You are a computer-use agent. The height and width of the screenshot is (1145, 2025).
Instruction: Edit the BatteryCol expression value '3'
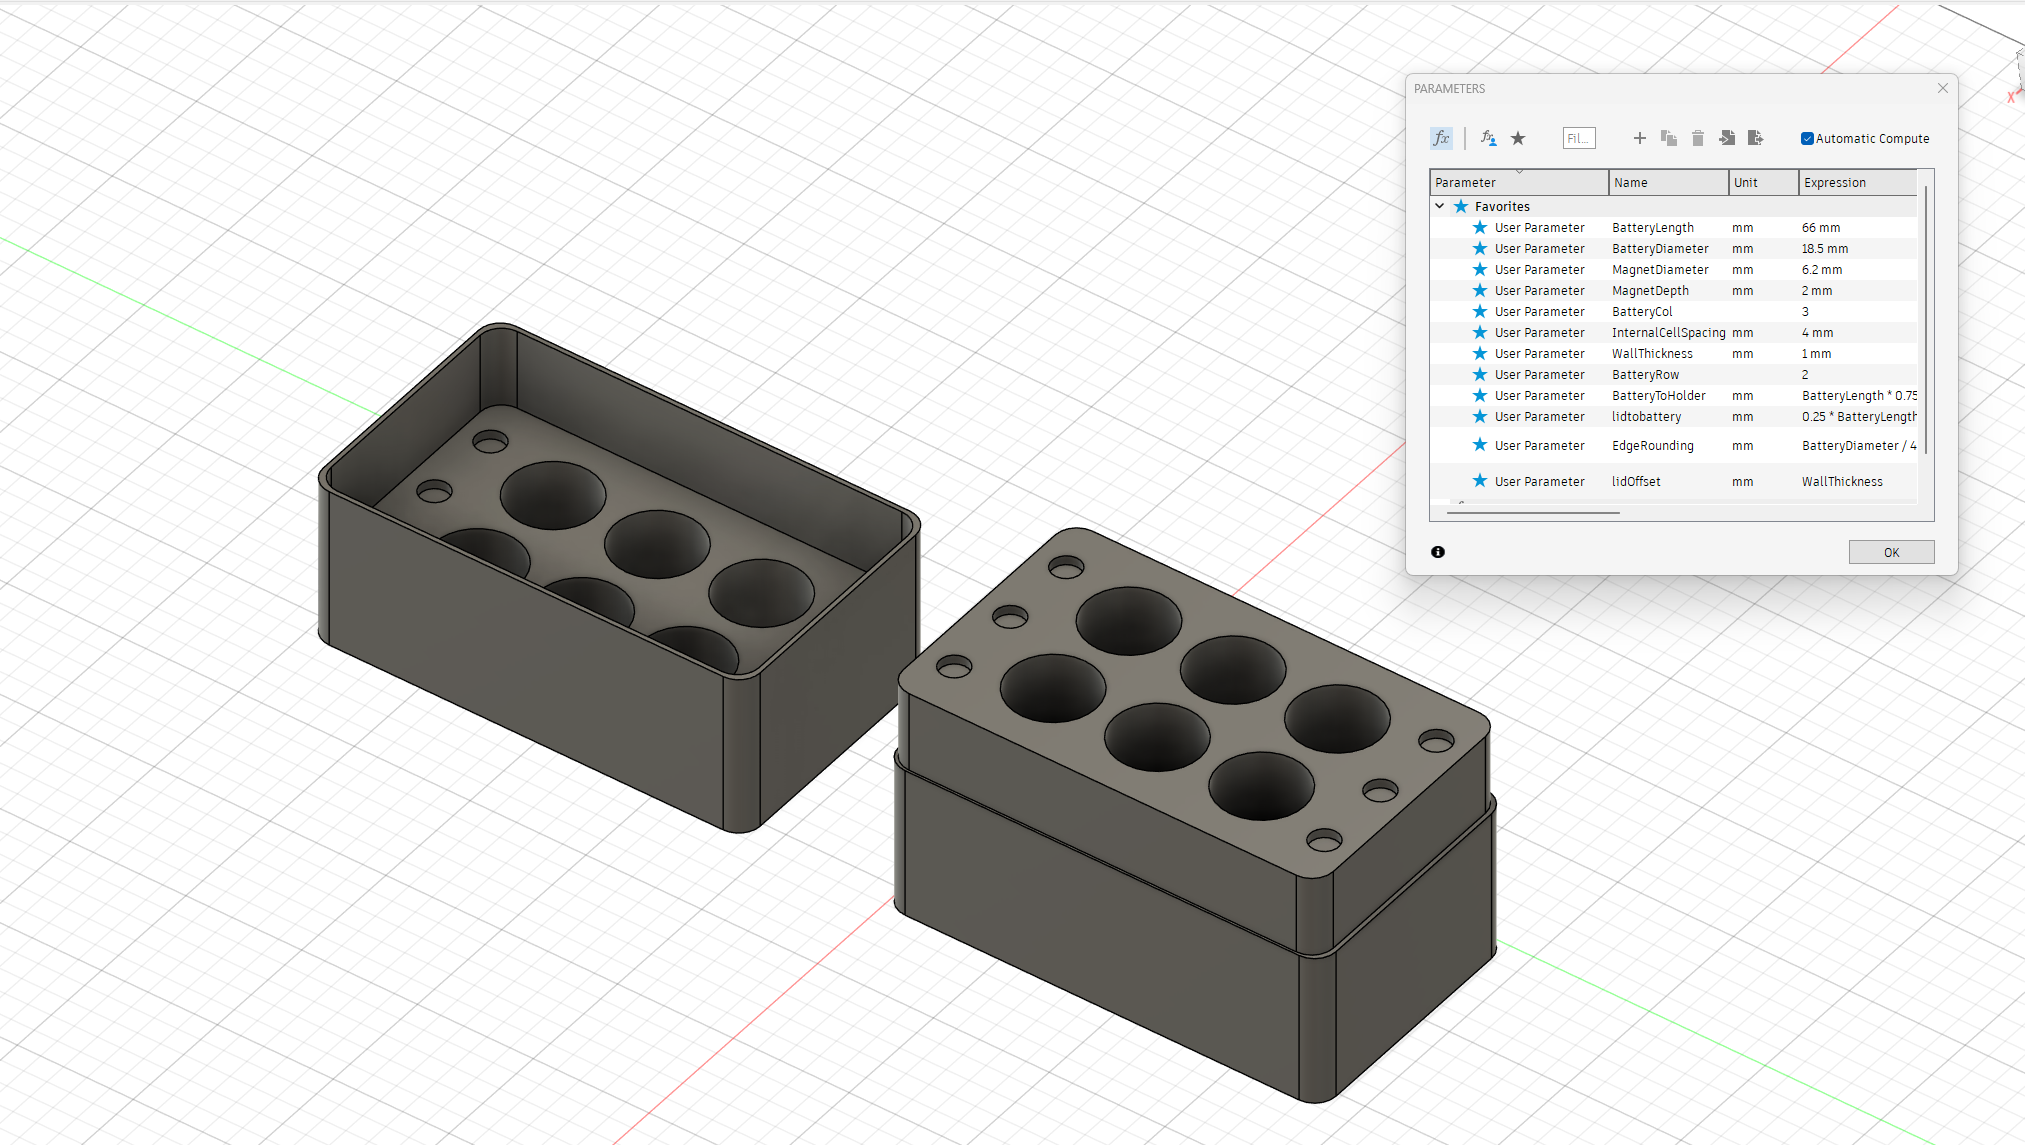click(x=1805, y=312)
